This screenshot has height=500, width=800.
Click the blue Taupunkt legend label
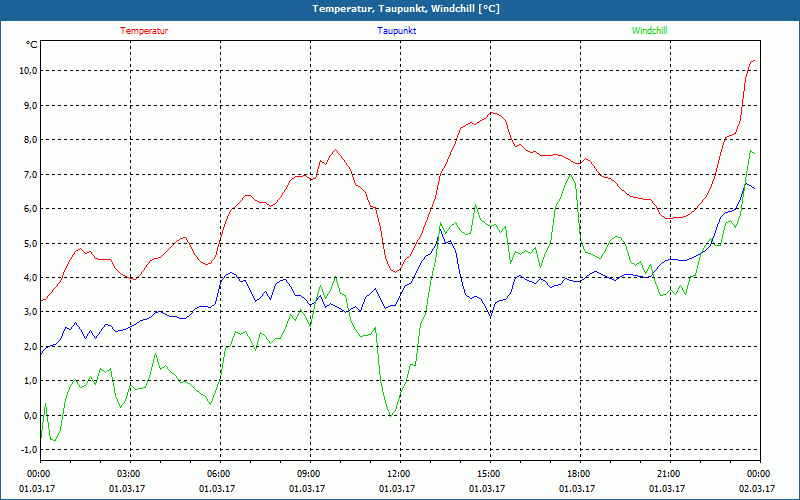coord(396,31)
